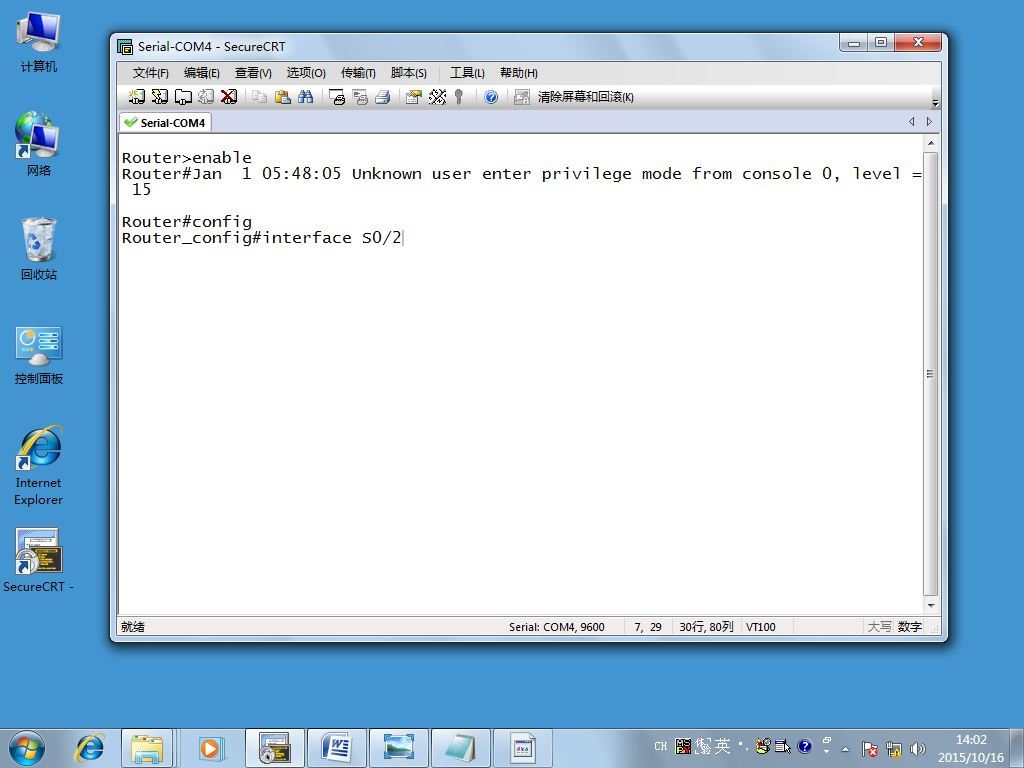Screen dimensions: 1024x768
Task: Click the 就绪 status text
Action: (x=133, y=627)
